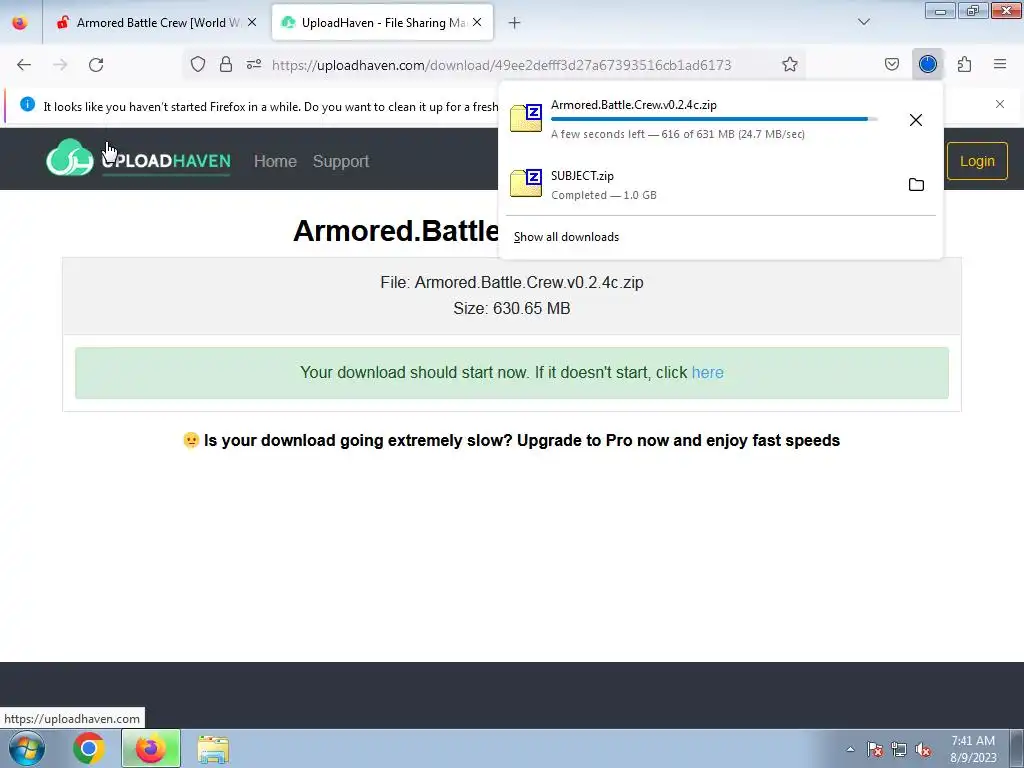Open Show all downloads
1024x768 pixels.
(x=566, y=237)
